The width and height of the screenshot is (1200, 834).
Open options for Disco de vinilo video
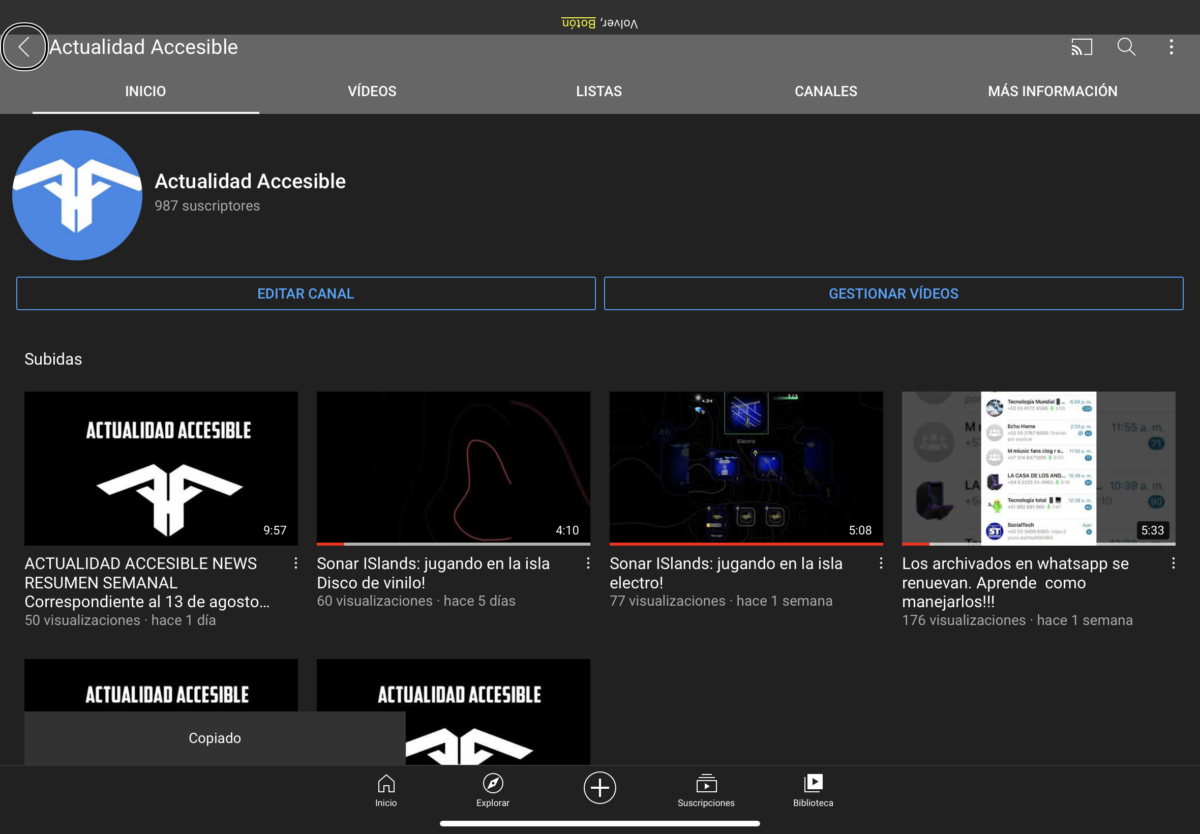pos(588,564)
